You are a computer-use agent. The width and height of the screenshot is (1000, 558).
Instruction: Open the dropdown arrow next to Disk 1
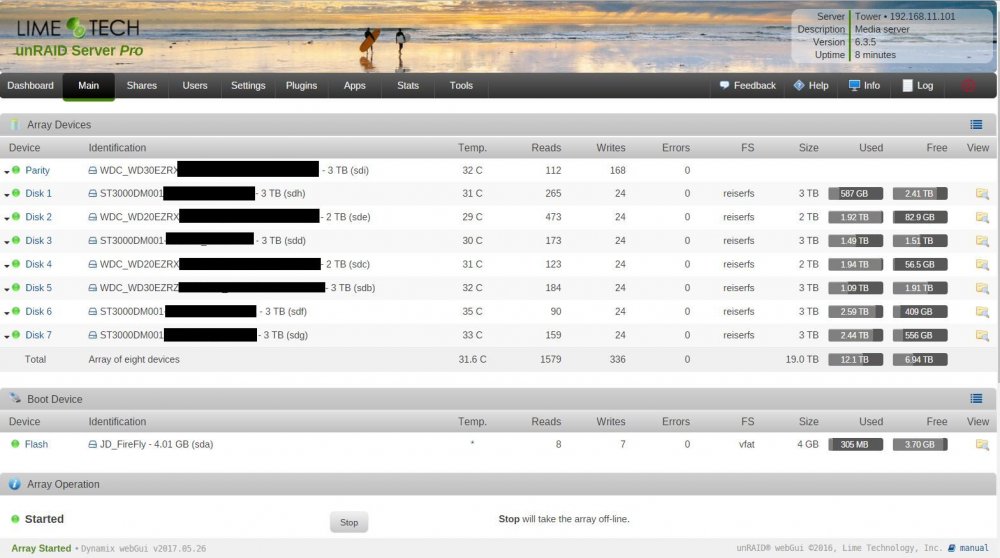[7, 195]
